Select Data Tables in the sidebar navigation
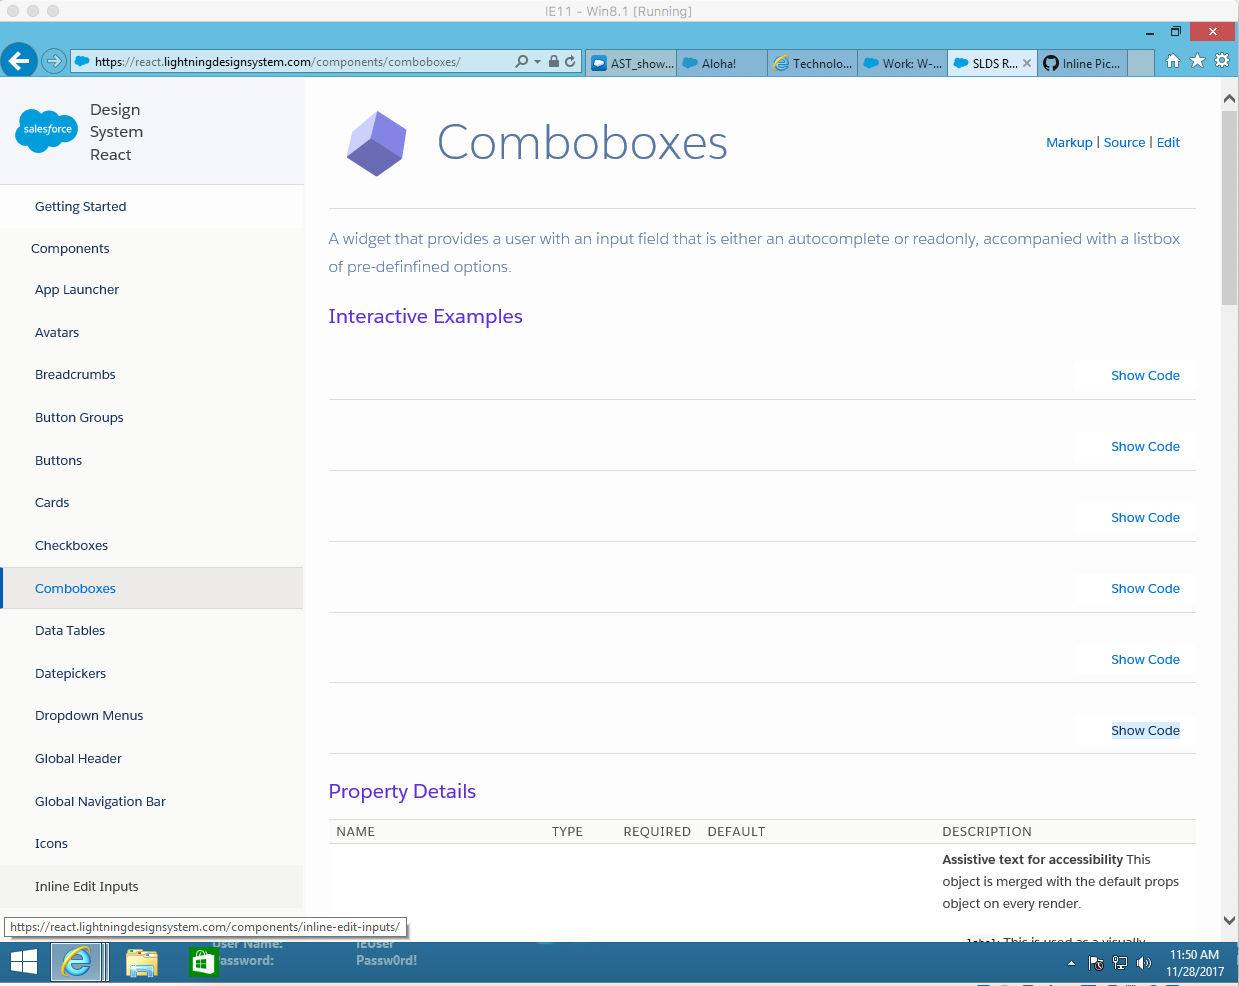This screenshot has width=1239, height=986. click(x=70, y=630)
